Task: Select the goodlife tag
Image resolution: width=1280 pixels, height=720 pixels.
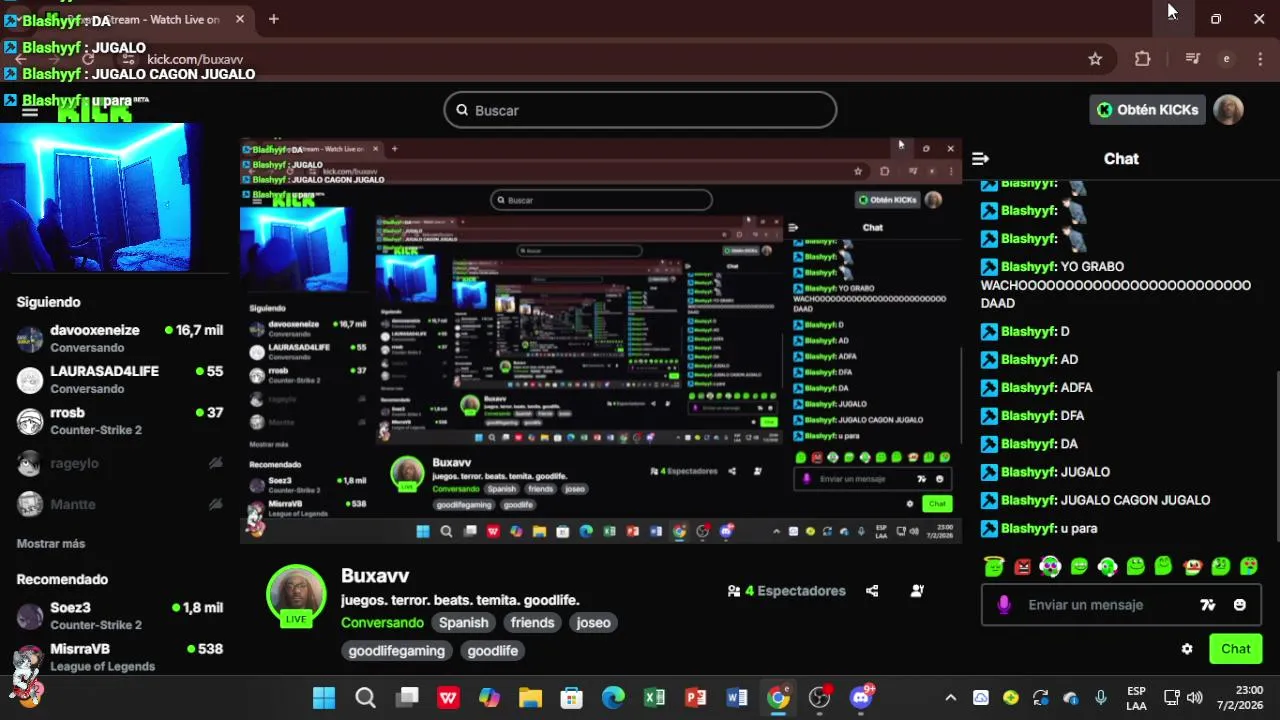Action: (x=493, y=650)
